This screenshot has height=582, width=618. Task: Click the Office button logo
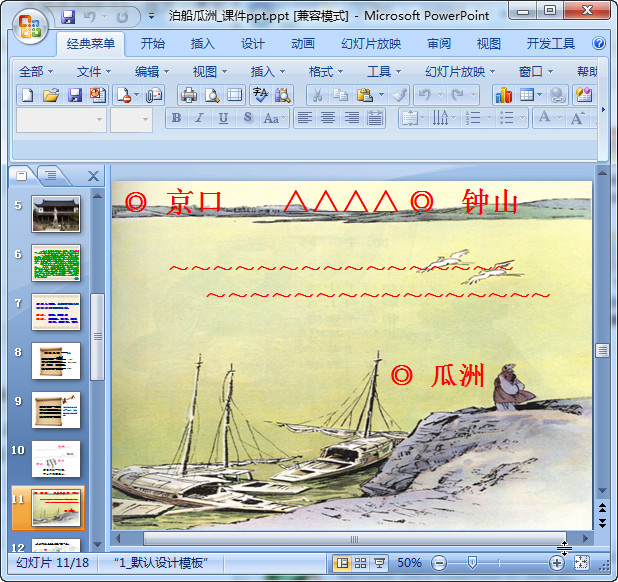[x=30, y=26]
